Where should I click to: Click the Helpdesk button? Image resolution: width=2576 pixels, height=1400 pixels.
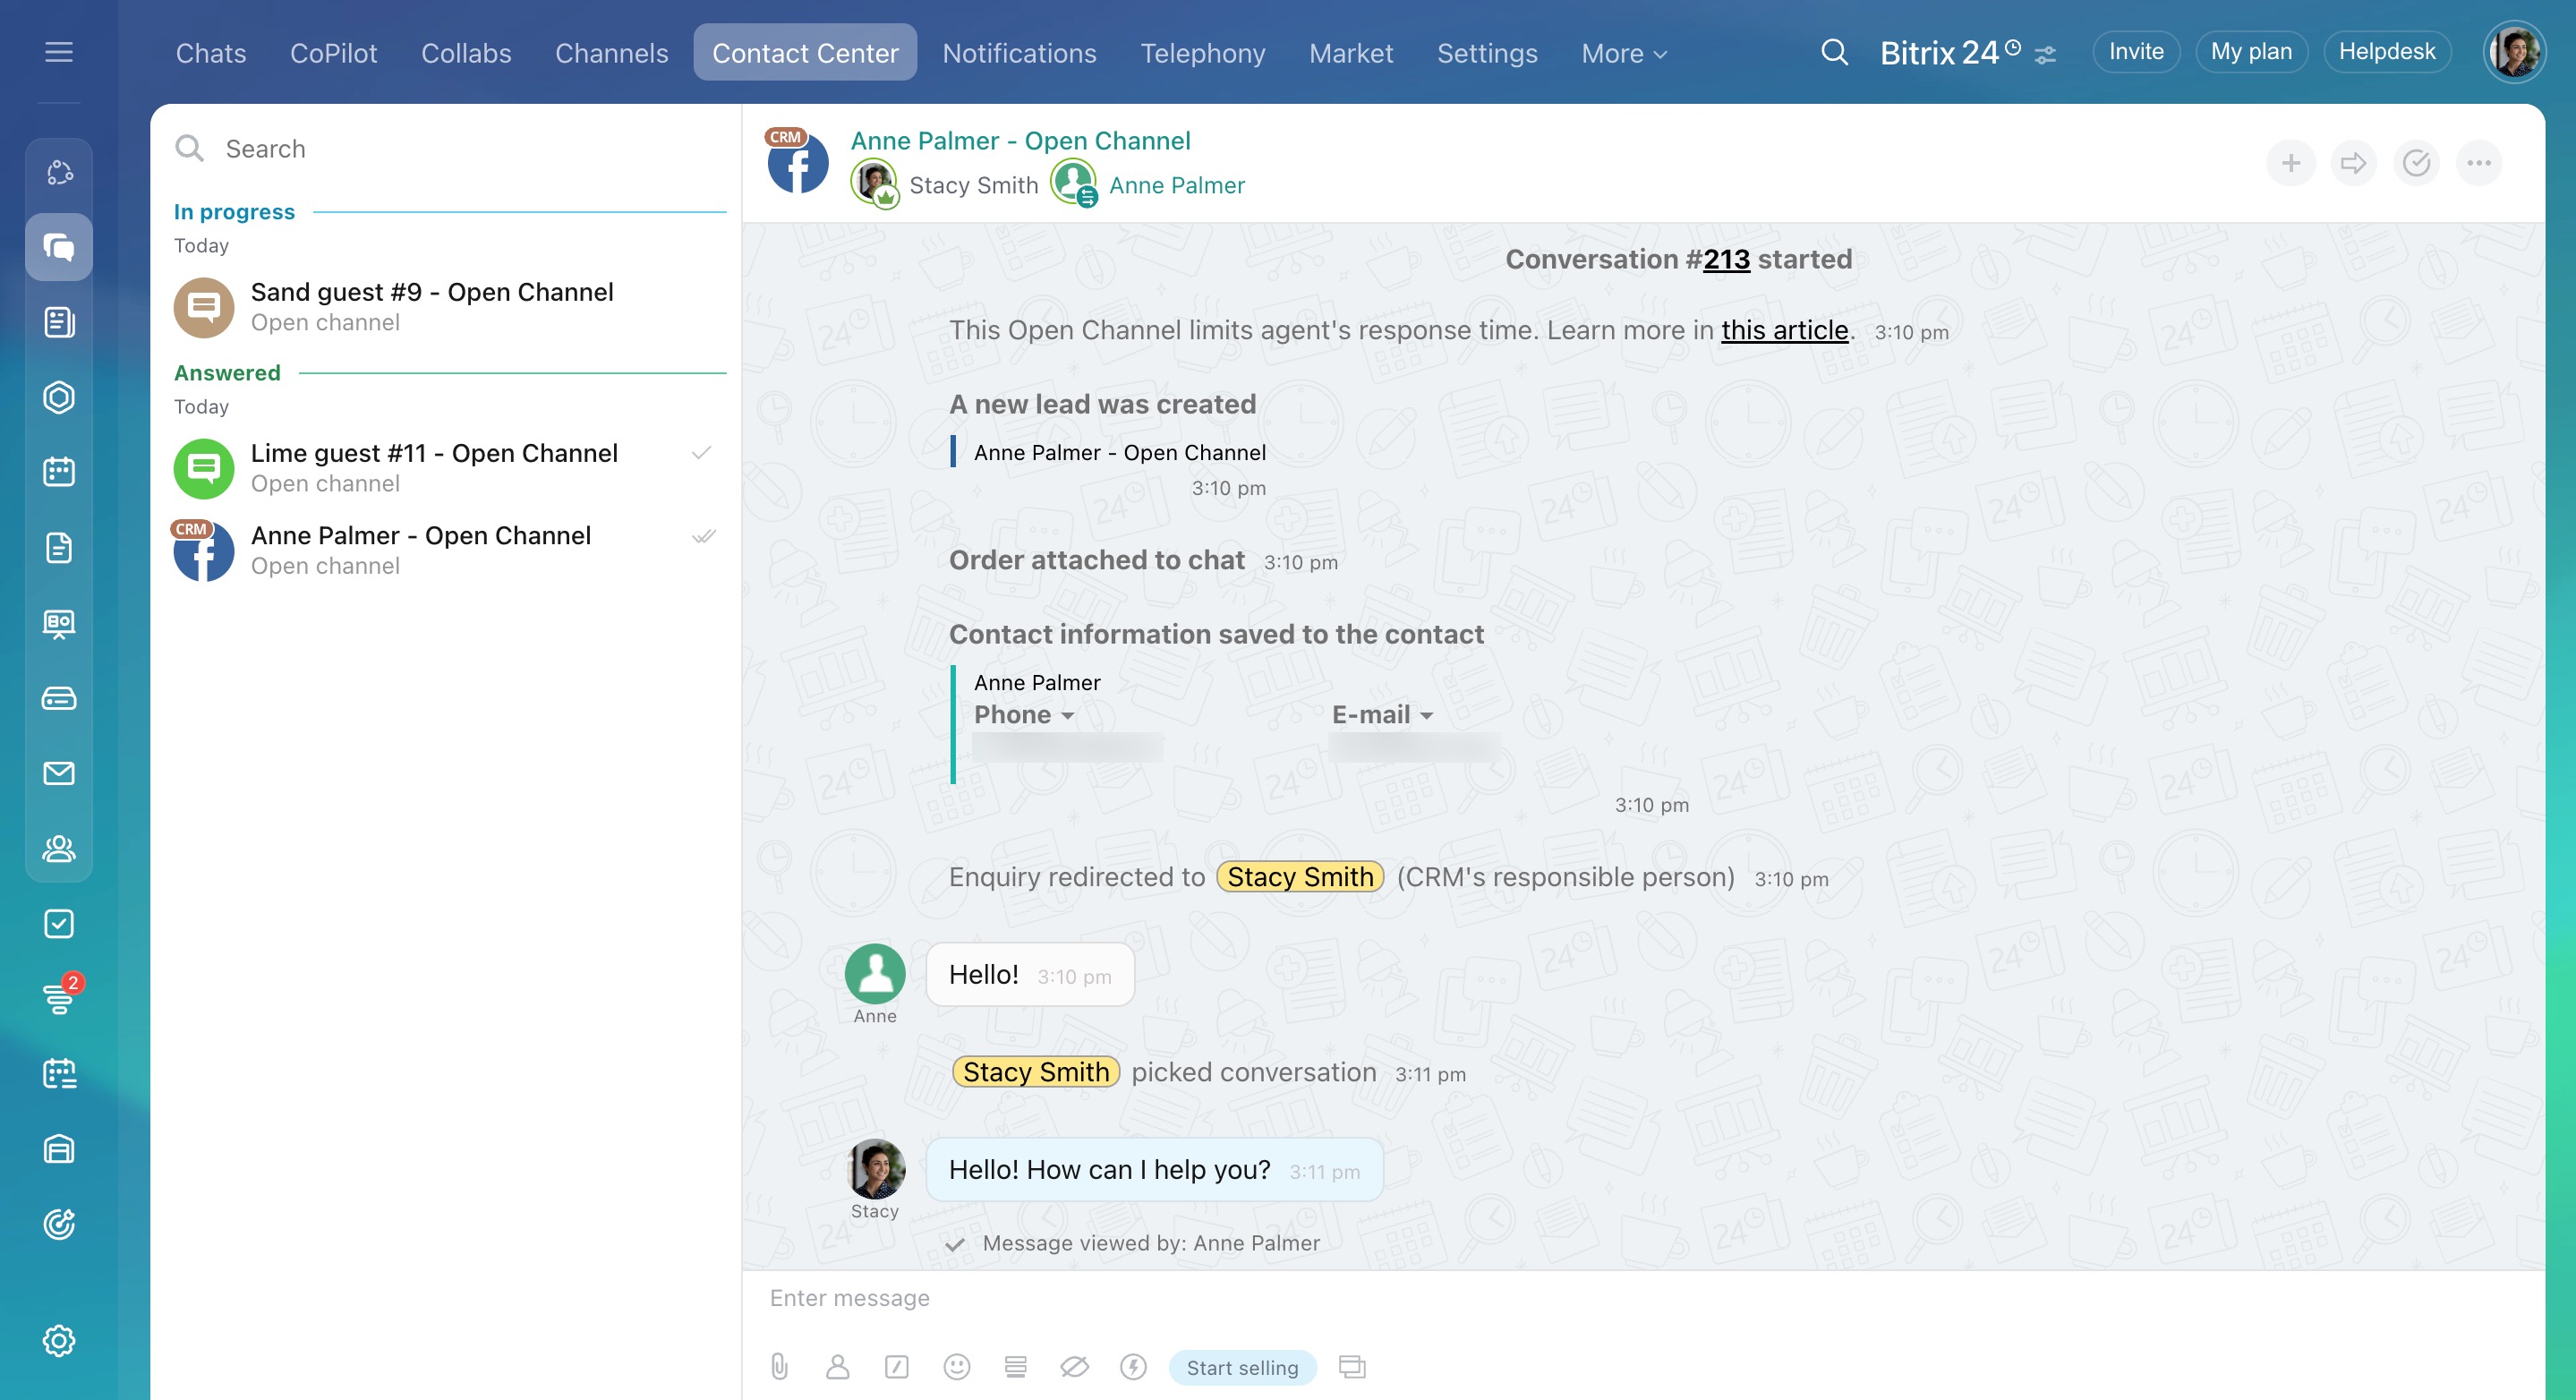(2387, 52)
